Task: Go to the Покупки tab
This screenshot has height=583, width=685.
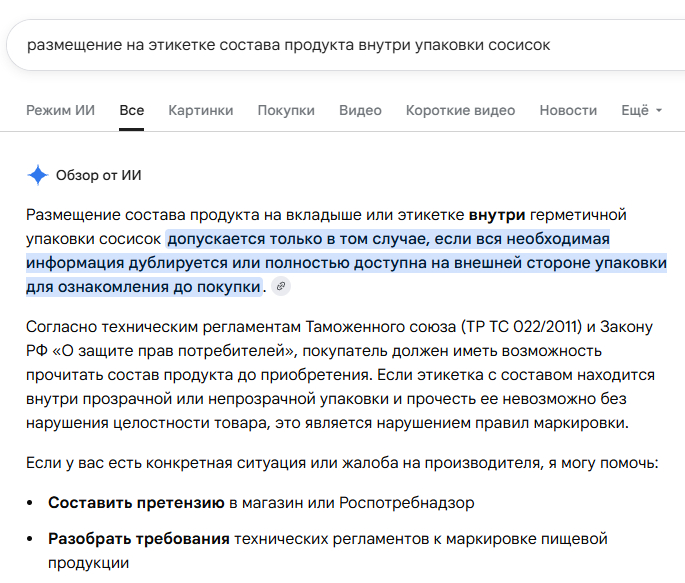Action: tap(286, 110)
